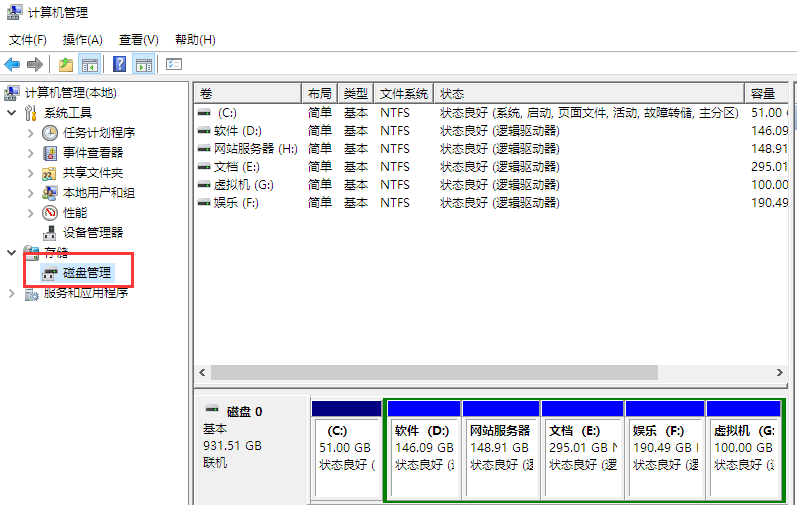Open the 查看(V) menu
Screen dimensions: 797x505
point(139,40)
